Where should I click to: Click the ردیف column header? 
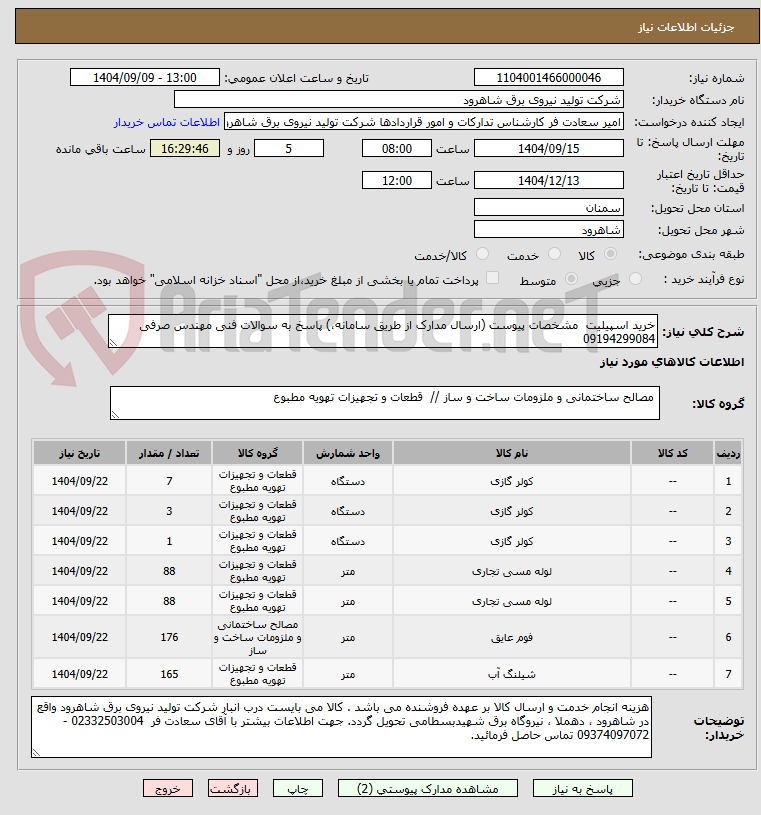coord(728,453)
